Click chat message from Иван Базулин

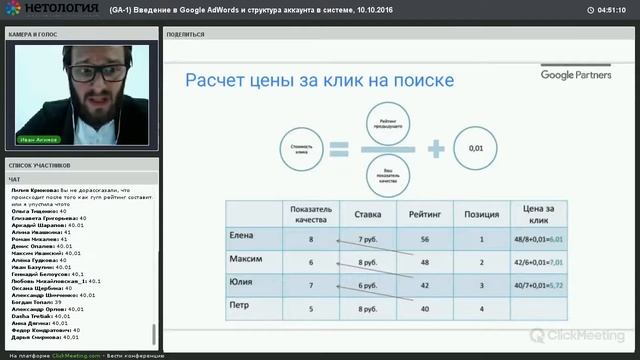[x=41, y=267]
